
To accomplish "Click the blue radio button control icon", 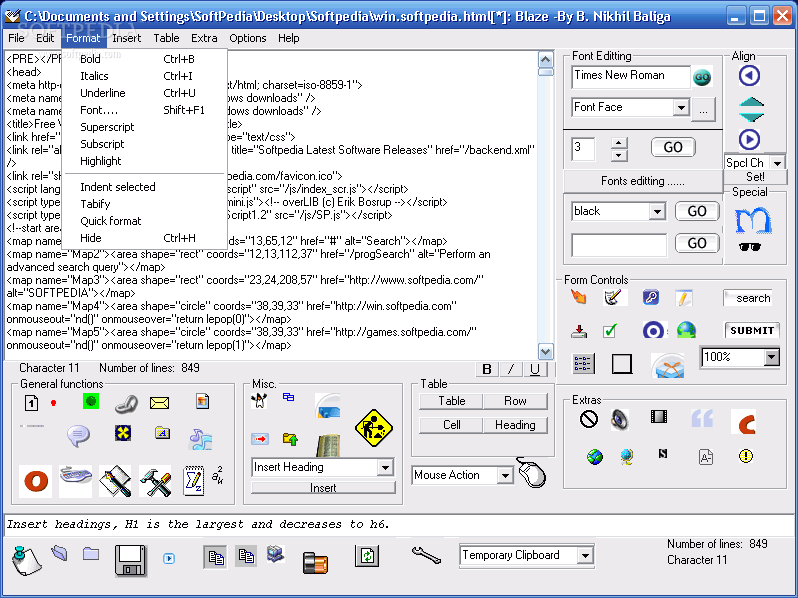I will pyautogui.click(x=653, y=330).
